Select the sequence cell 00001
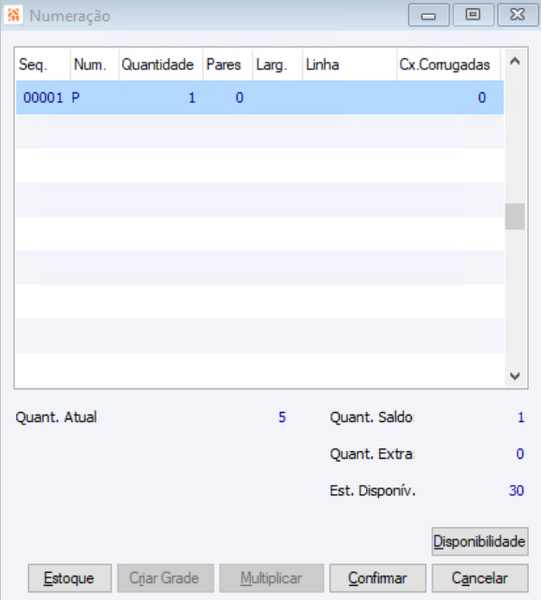541x600 pixels. tap(43, 98)
